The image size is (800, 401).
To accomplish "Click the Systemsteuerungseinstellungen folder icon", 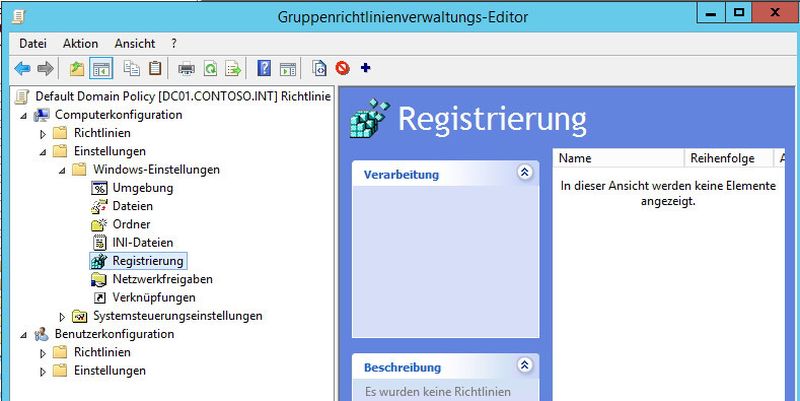I will (x=80, y=316).
